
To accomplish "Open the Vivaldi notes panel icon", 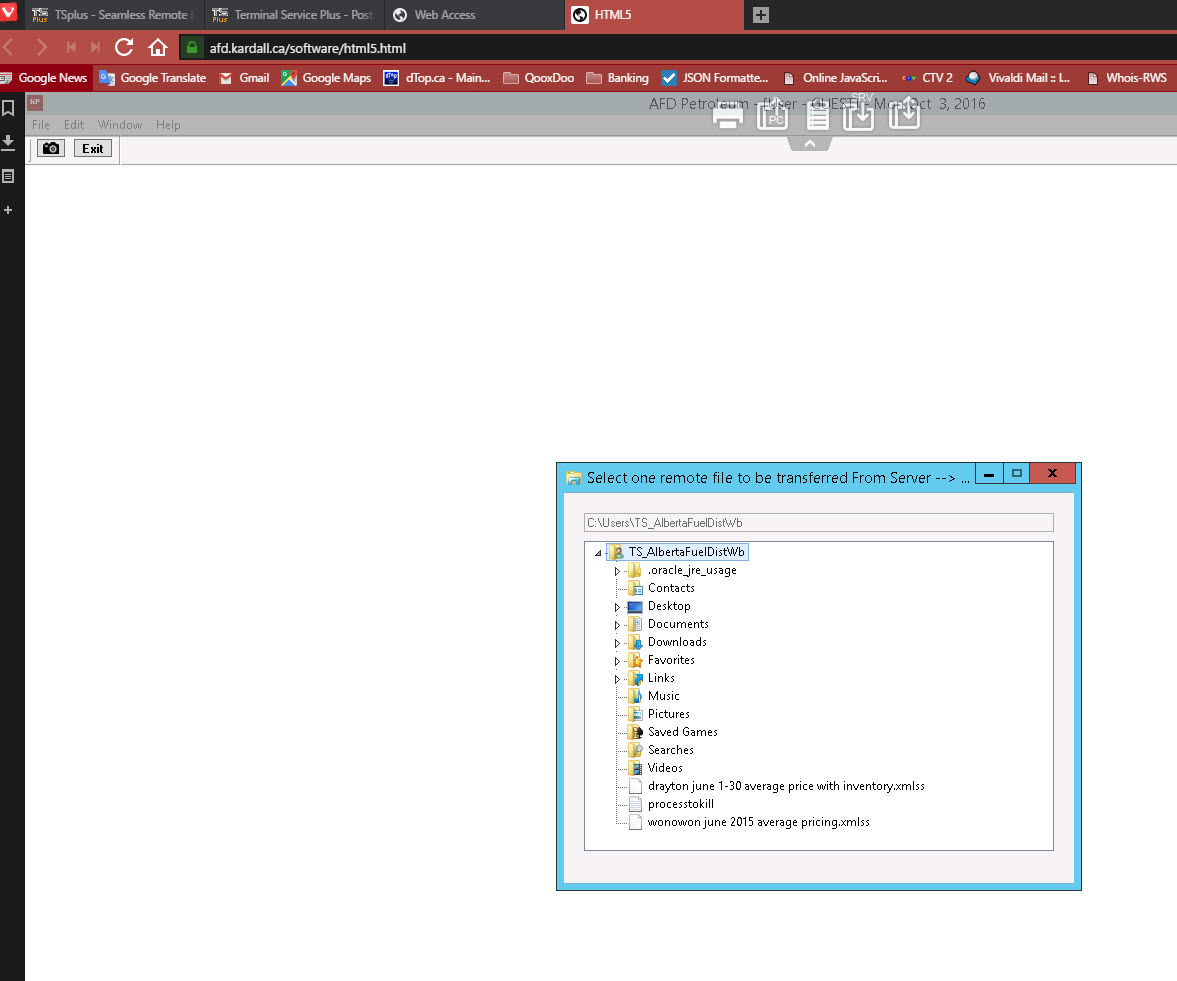I will pyautogui.click(x=8, y=176).
